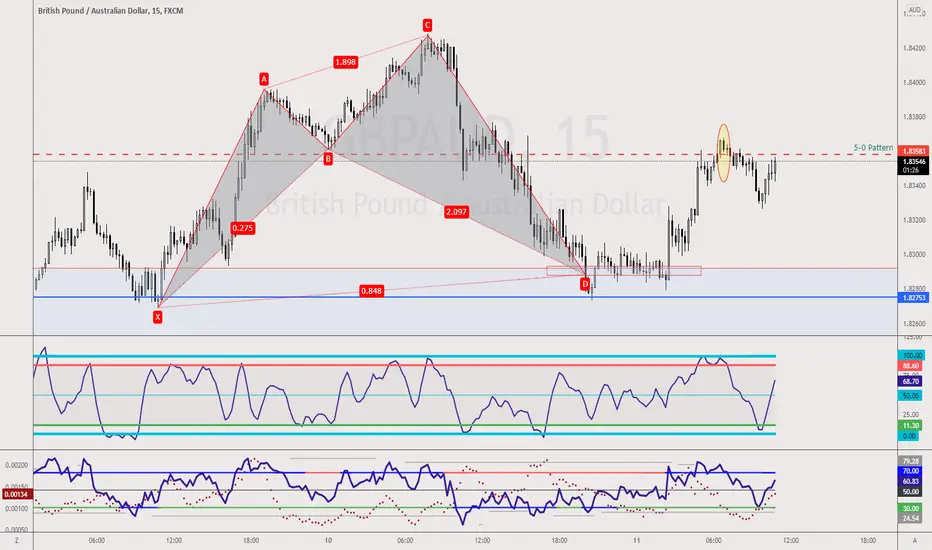Click oscillator axis value '25.00'
The height and width of the screenshot is (550, 932).
[911, 414]
